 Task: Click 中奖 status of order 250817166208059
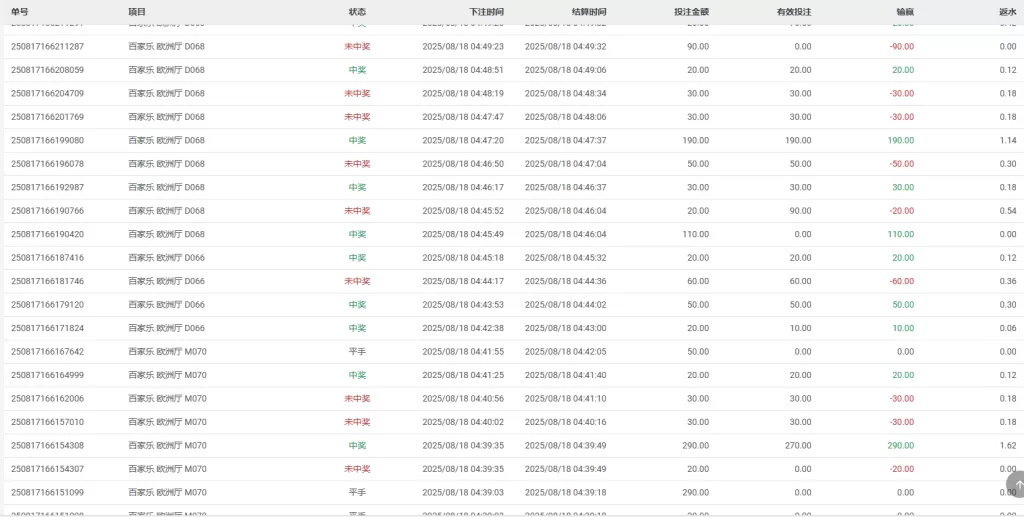(x=357, y=70)
